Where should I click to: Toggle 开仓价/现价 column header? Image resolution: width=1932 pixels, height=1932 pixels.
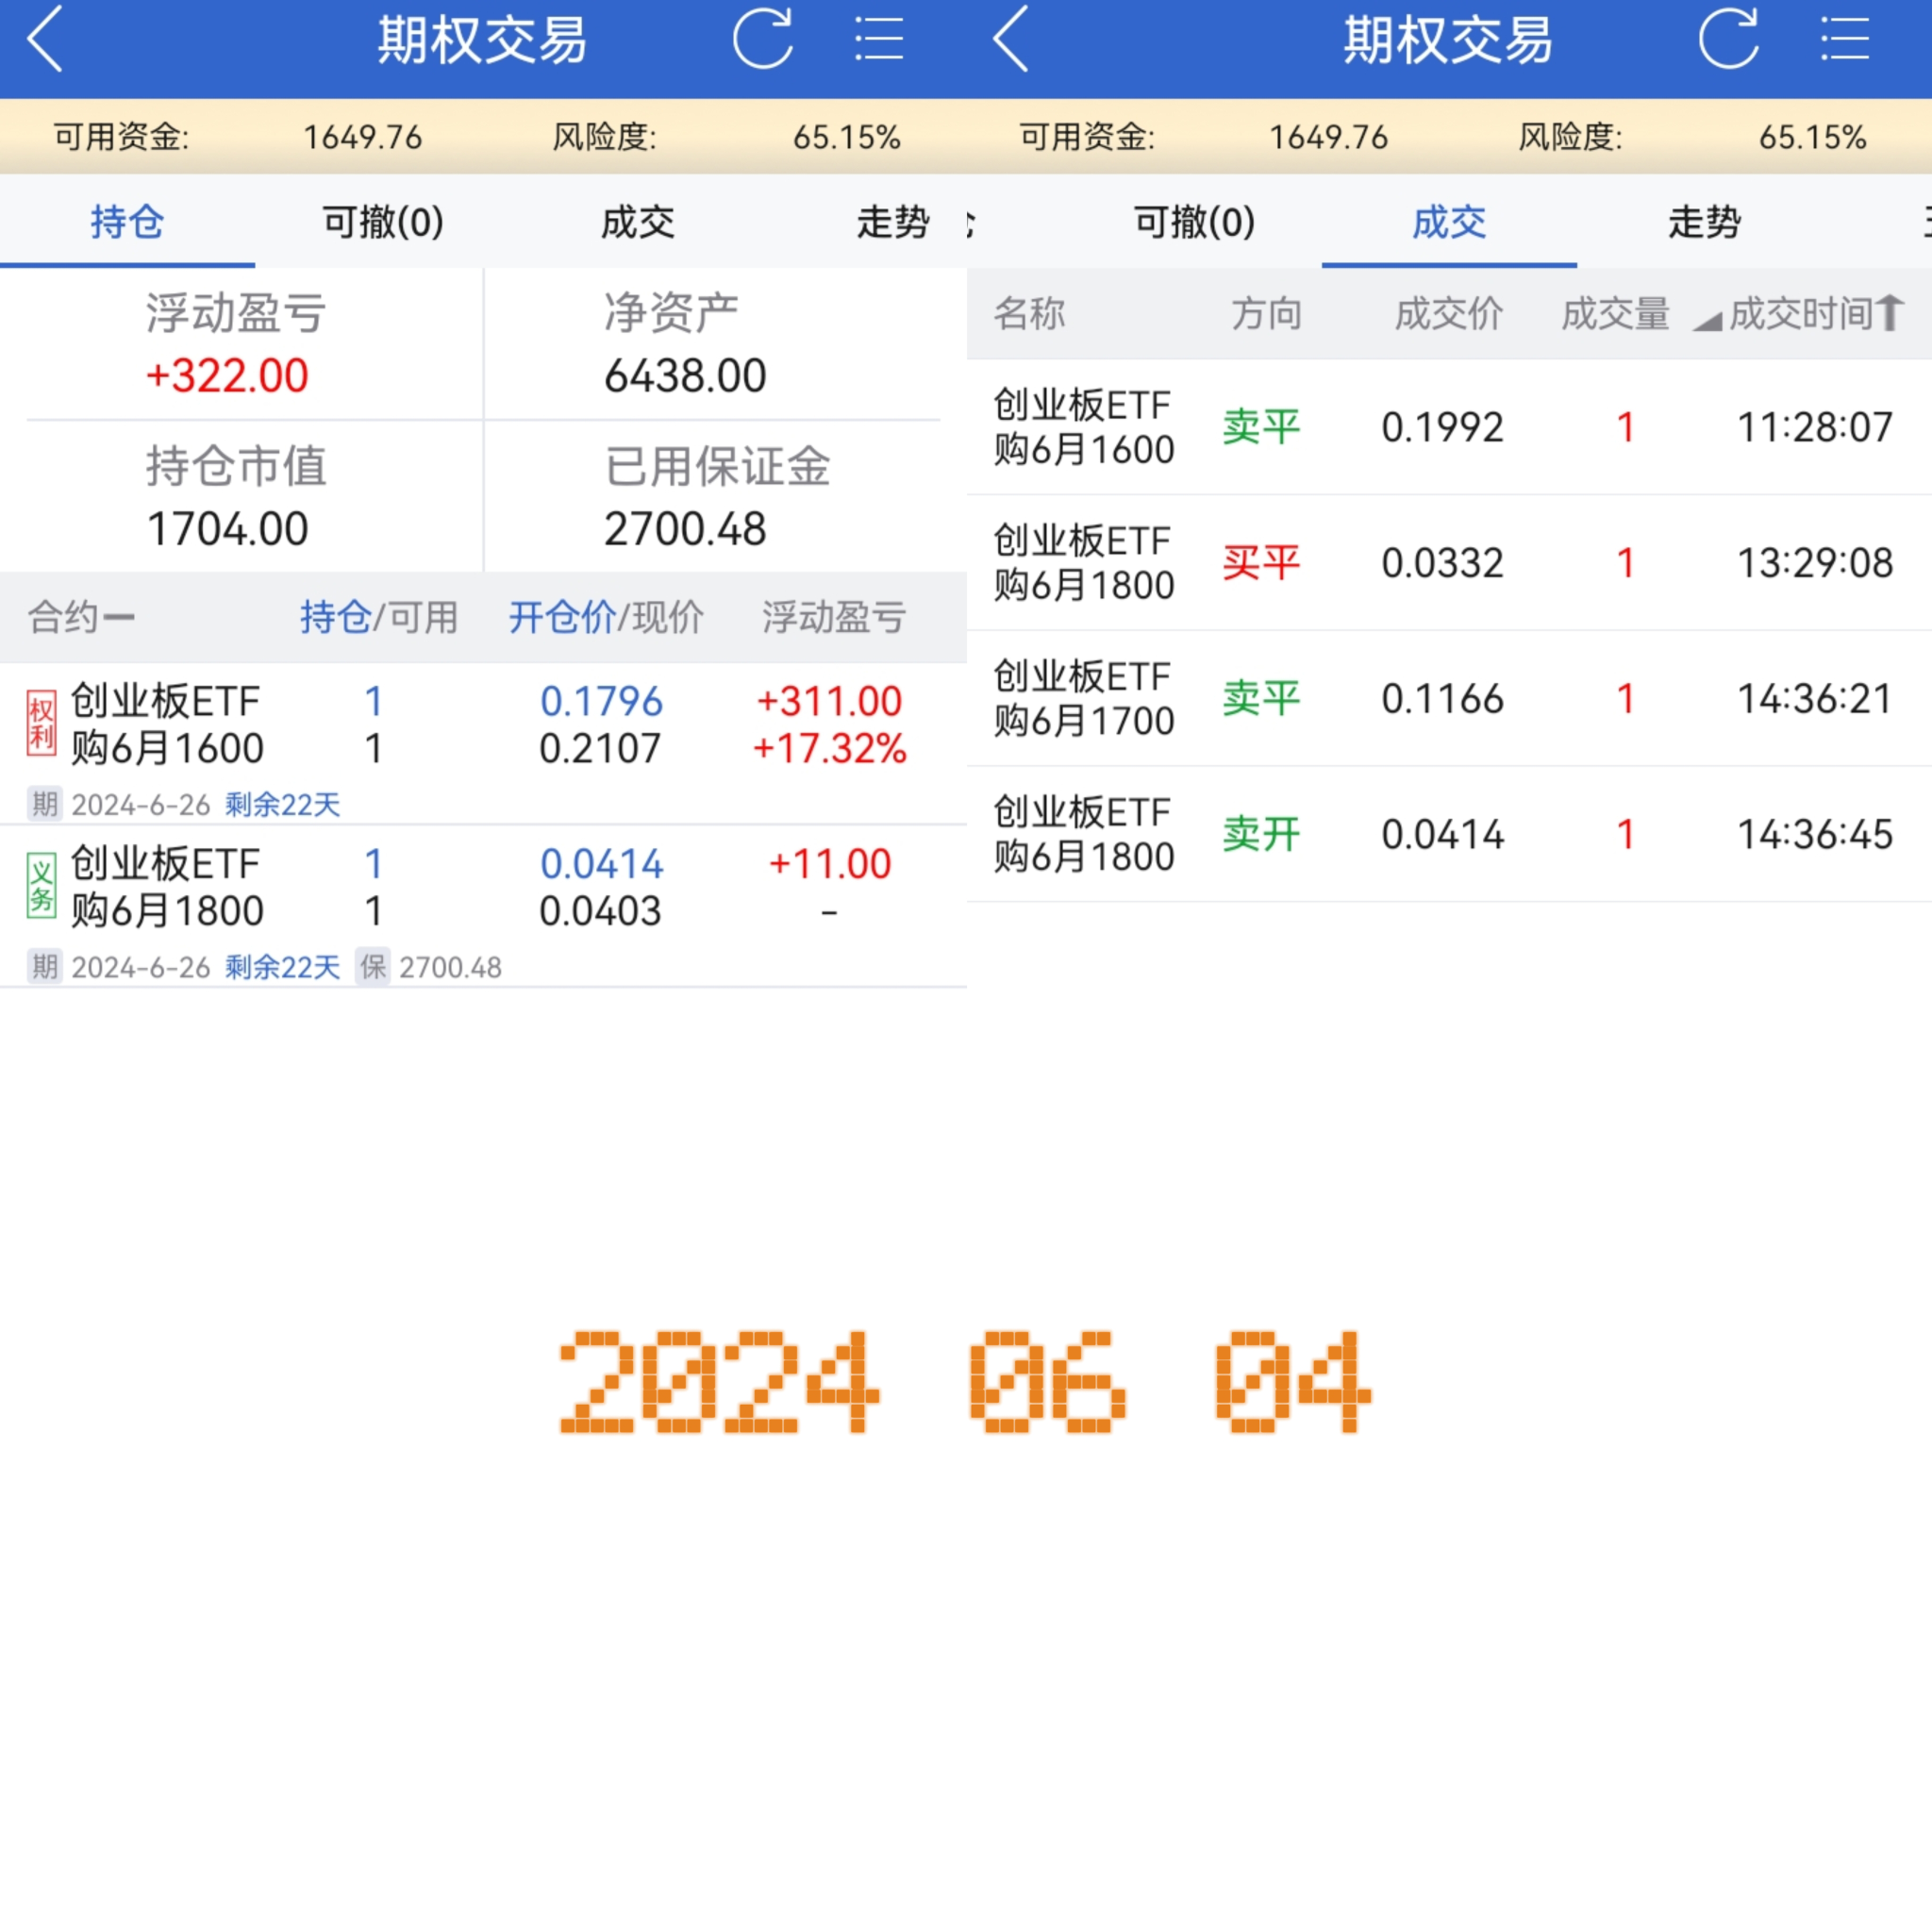[x=605, y=617]
